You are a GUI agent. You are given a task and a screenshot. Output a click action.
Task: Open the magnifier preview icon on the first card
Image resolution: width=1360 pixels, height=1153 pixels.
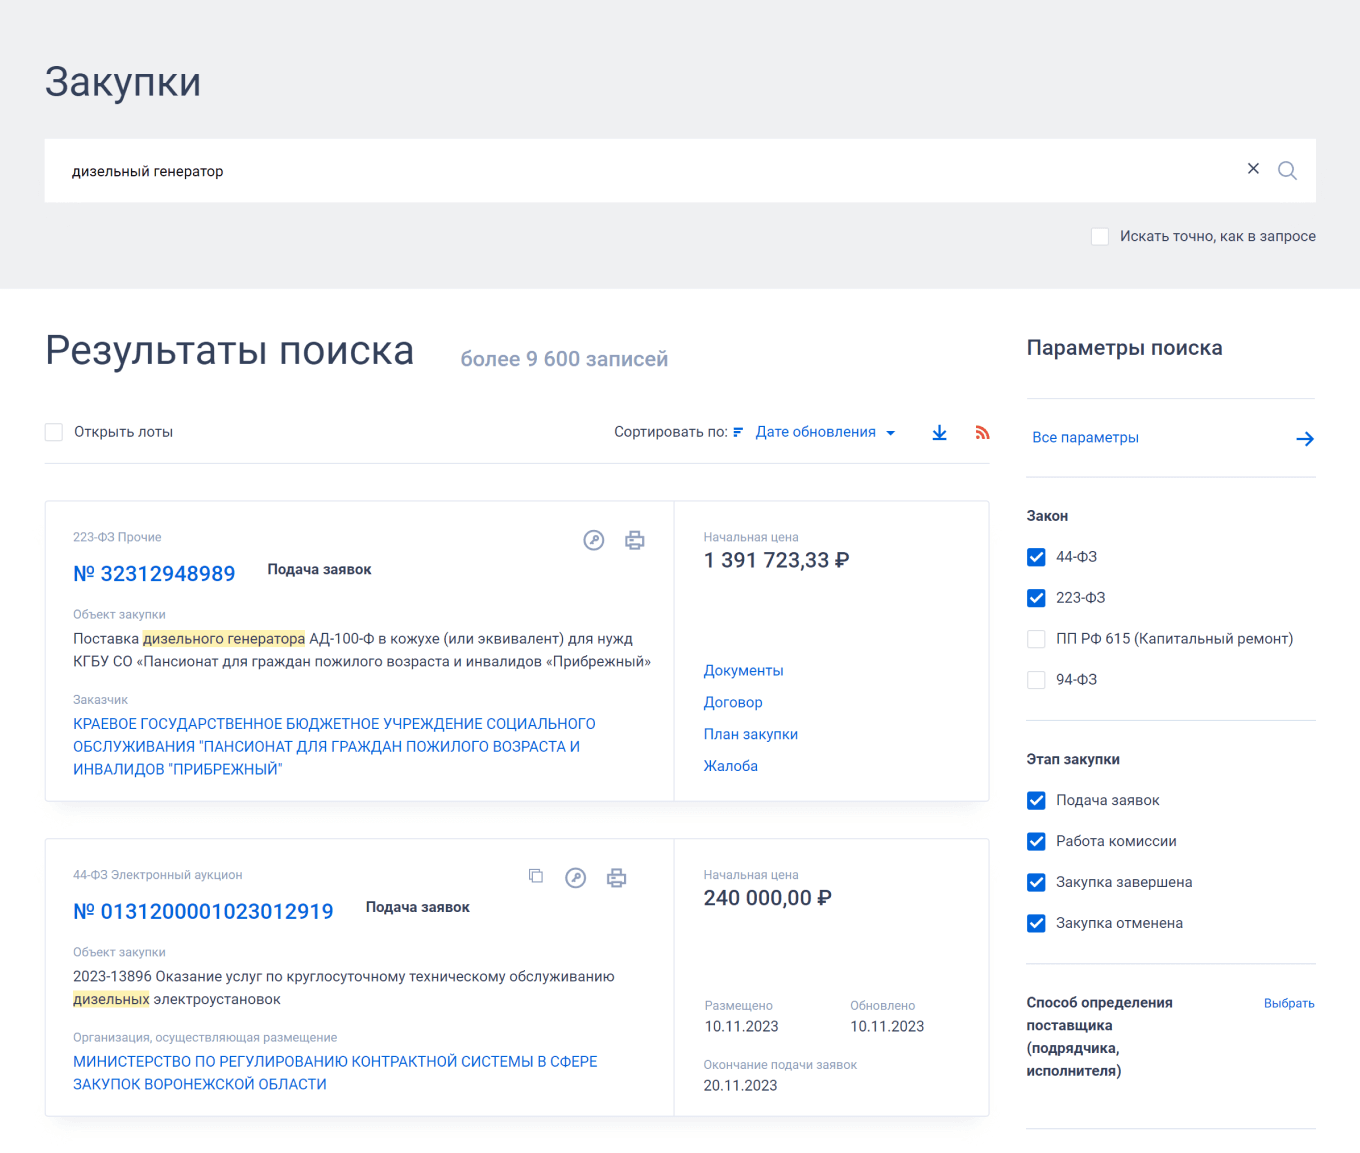[x=594, y=540]
